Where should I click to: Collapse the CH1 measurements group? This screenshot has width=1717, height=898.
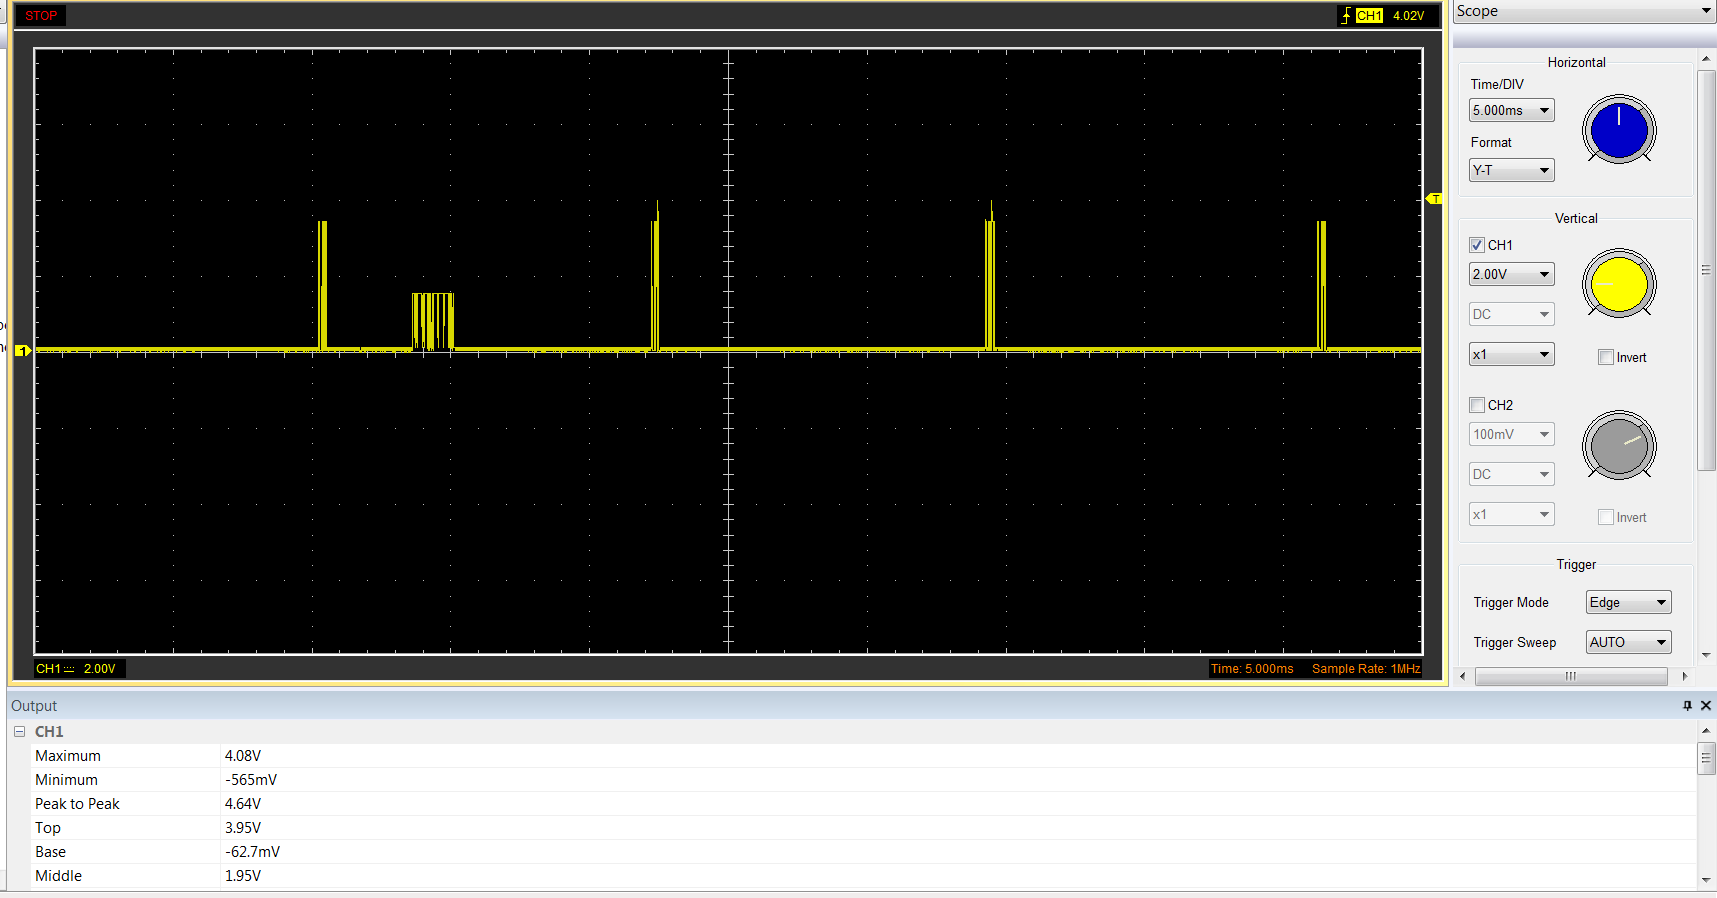tap(19, 732)
